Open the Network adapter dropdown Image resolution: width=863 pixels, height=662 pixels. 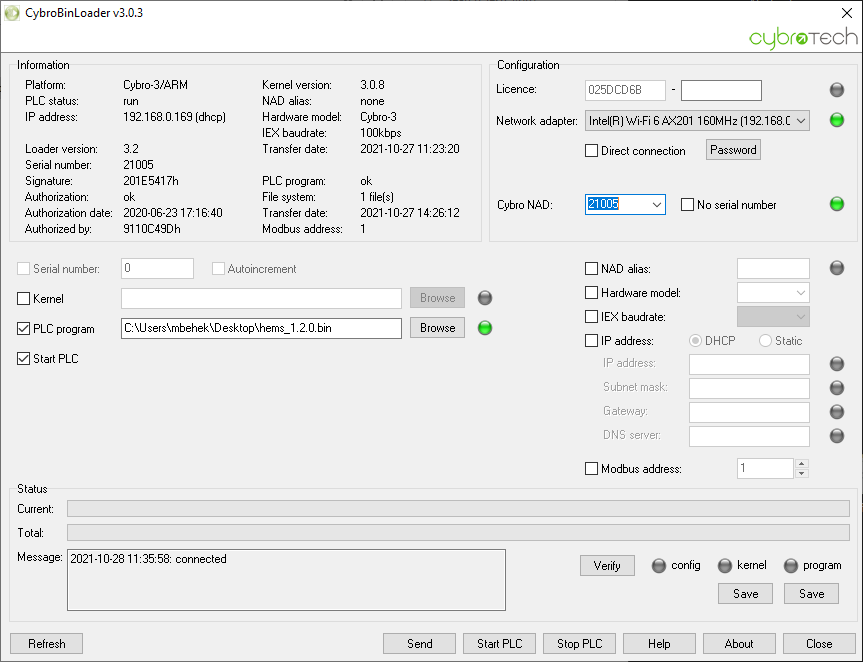pyautogui.click(x=800, y=121)
